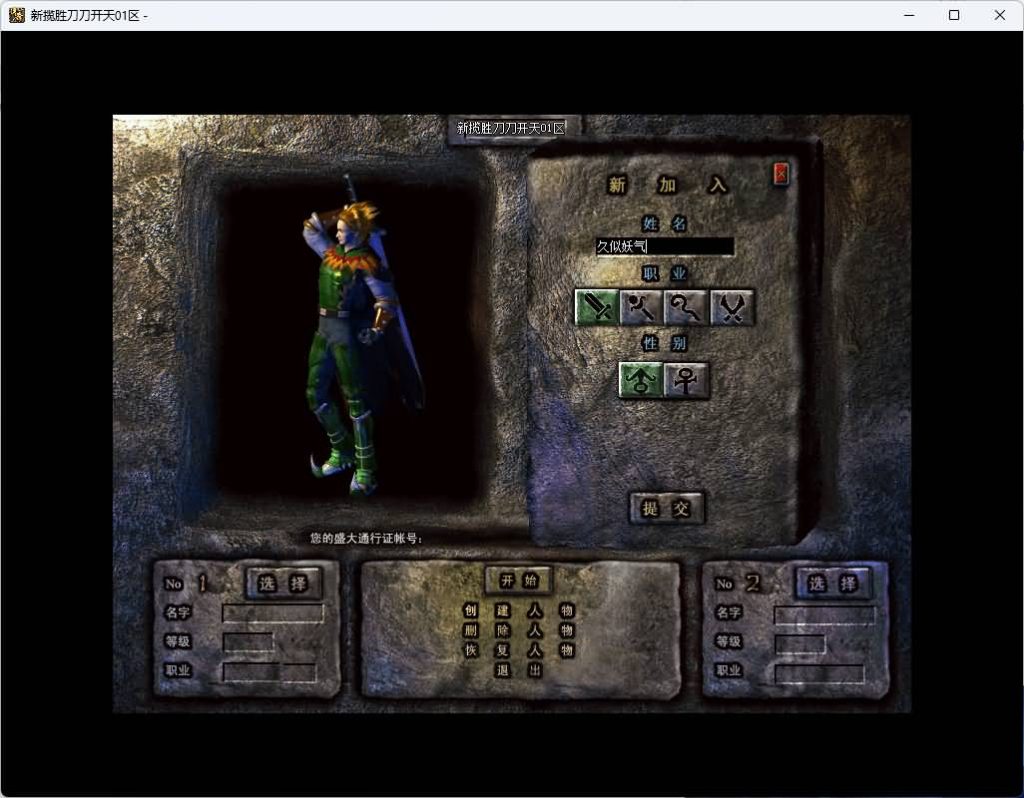
Task: Close the new character panel with red X
Action: click(781, 174)
